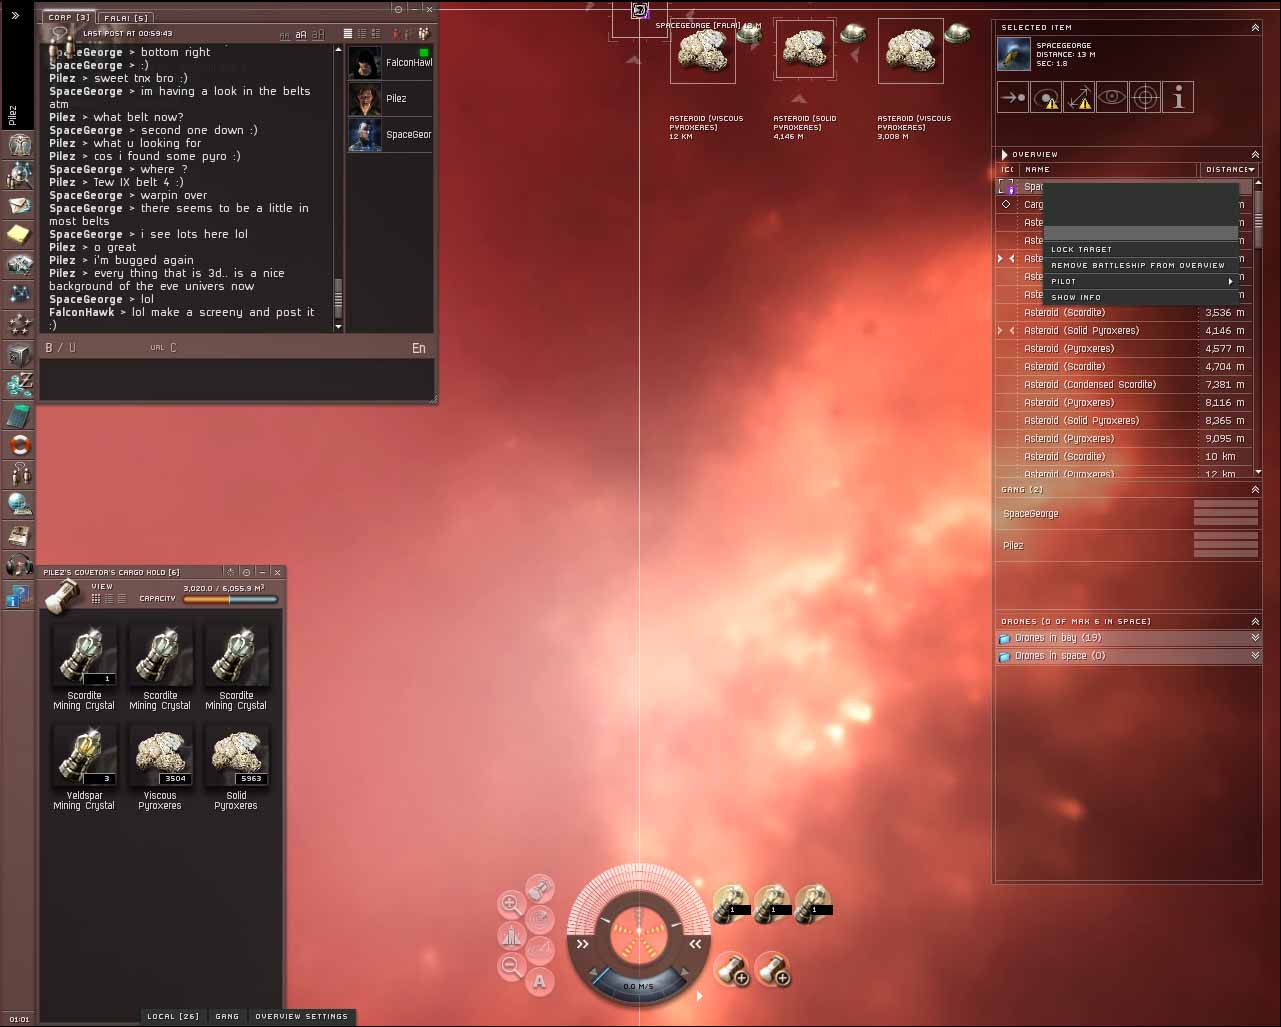Click the cargo capacity bar

click(230, 600)
